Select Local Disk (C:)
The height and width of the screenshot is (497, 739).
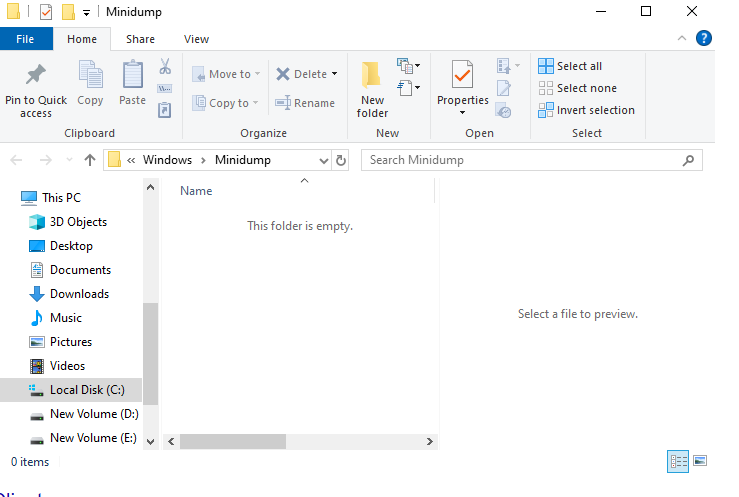(x=71, y=390)
